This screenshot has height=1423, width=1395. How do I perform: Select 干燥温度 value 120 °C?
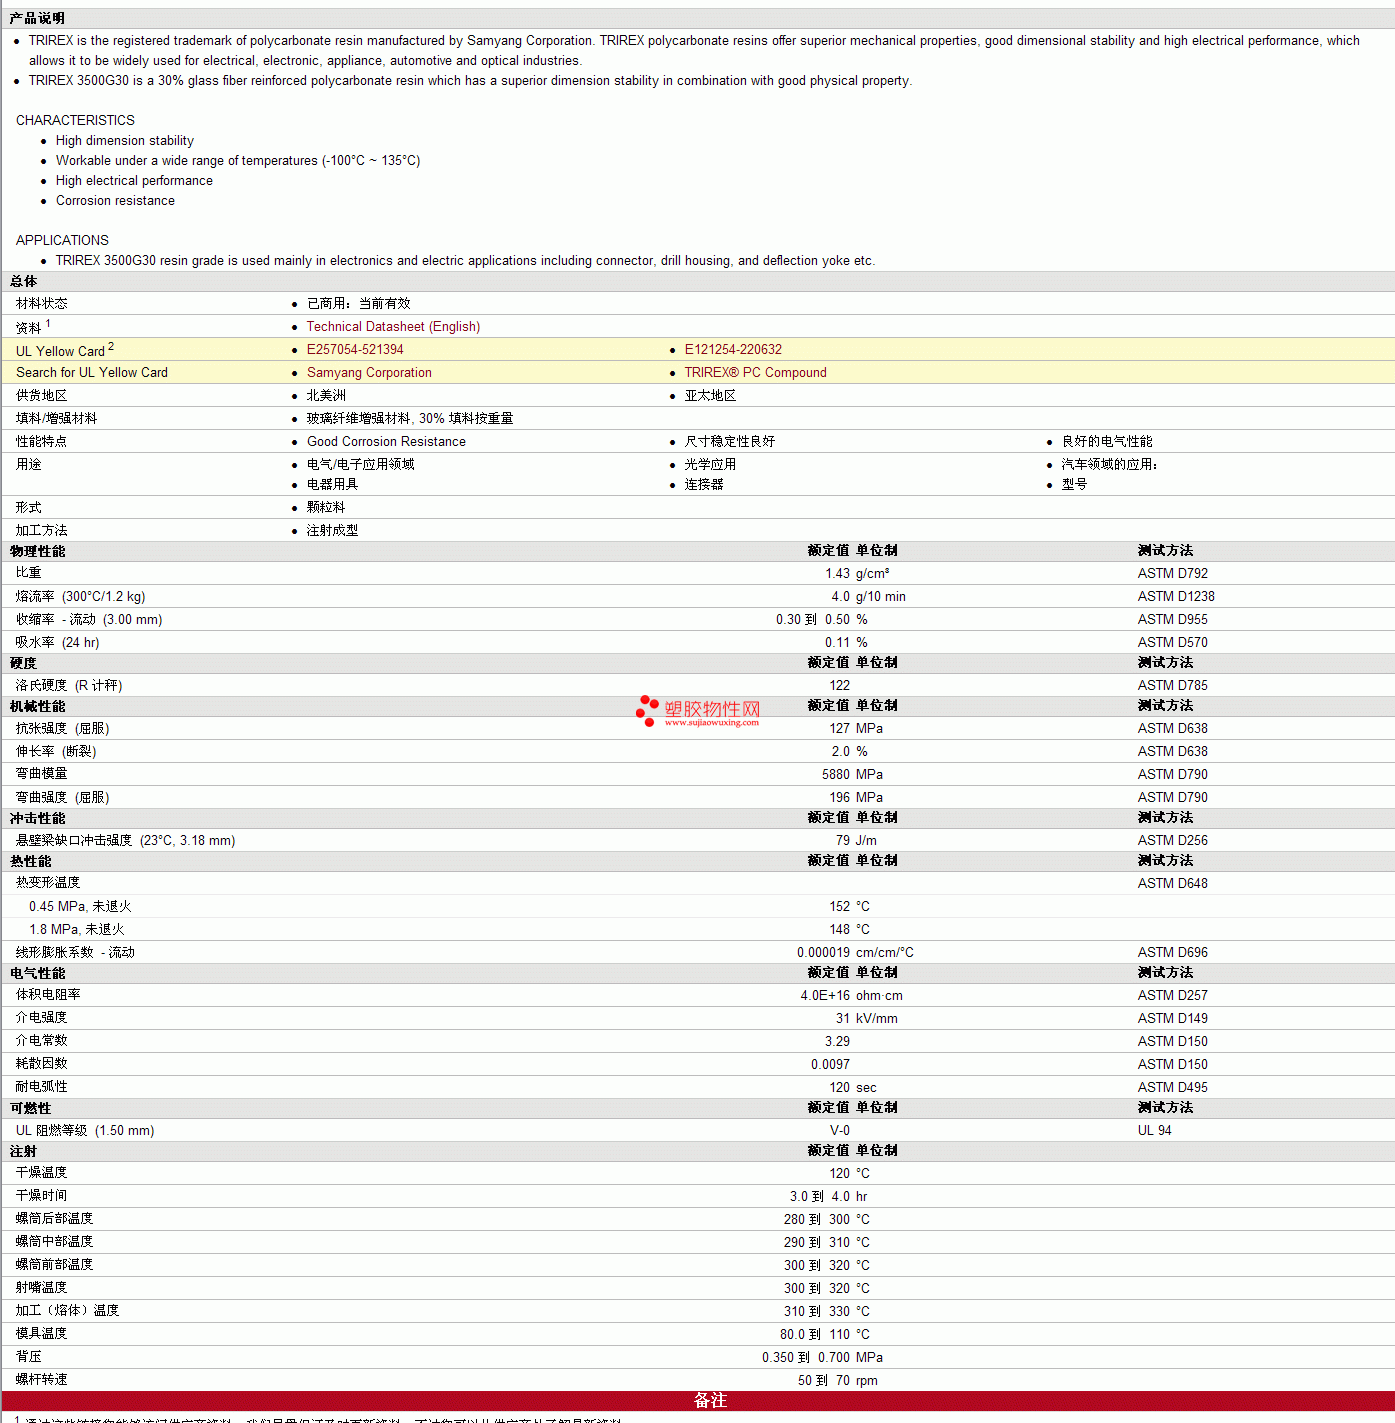849,1174
